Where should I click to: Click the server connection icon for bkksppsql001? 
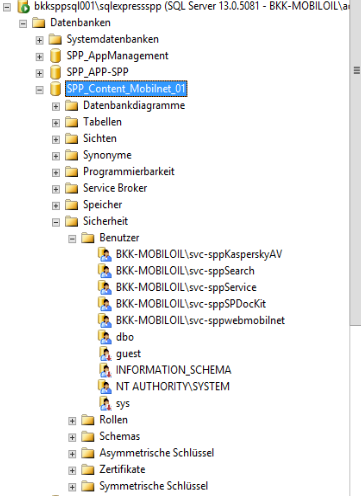pos(23,6)
